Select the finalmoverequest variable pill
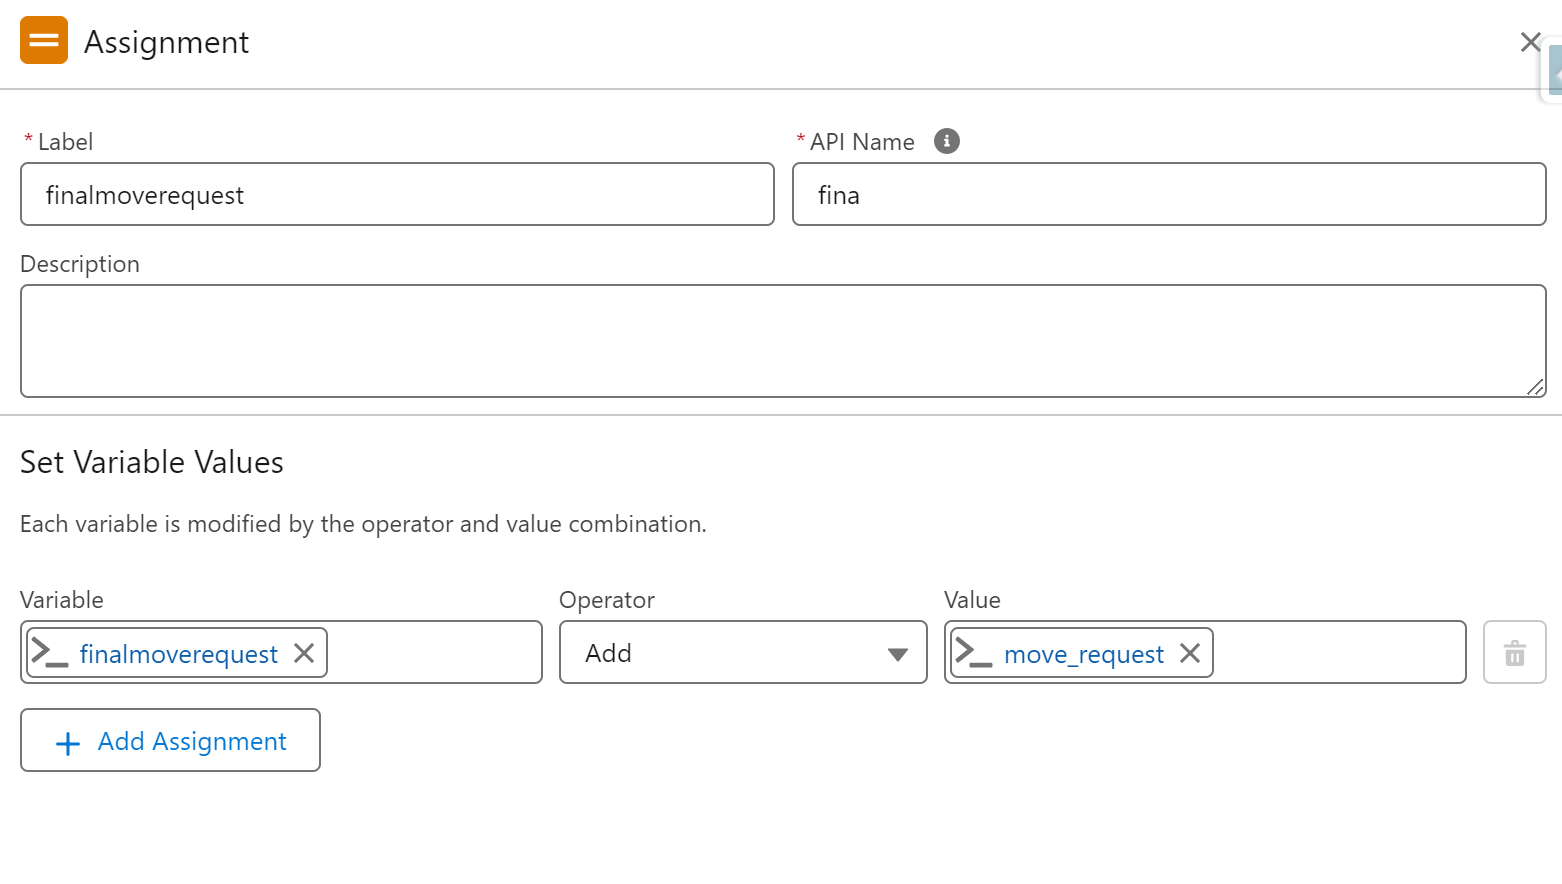Screen dimensions: 1562x884 178,653
